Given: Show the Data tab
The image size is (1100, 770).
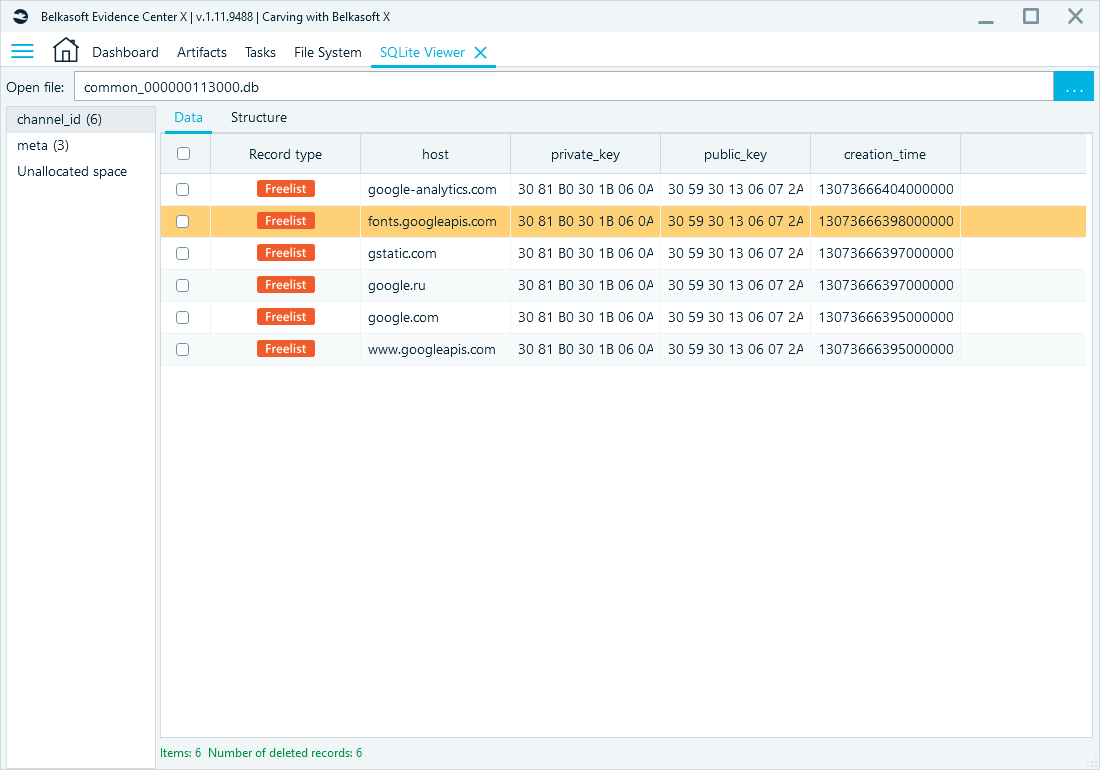Looking at the screenshot, I should [x=188, y=117].
